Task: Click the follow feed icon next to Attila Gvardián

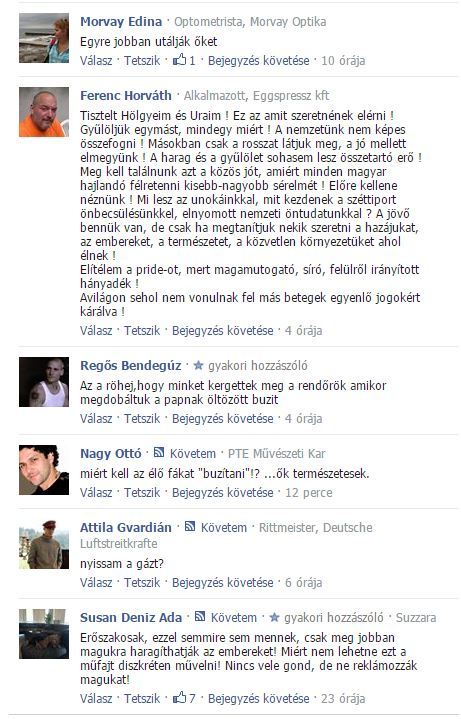Action: (x=190, y=526)
